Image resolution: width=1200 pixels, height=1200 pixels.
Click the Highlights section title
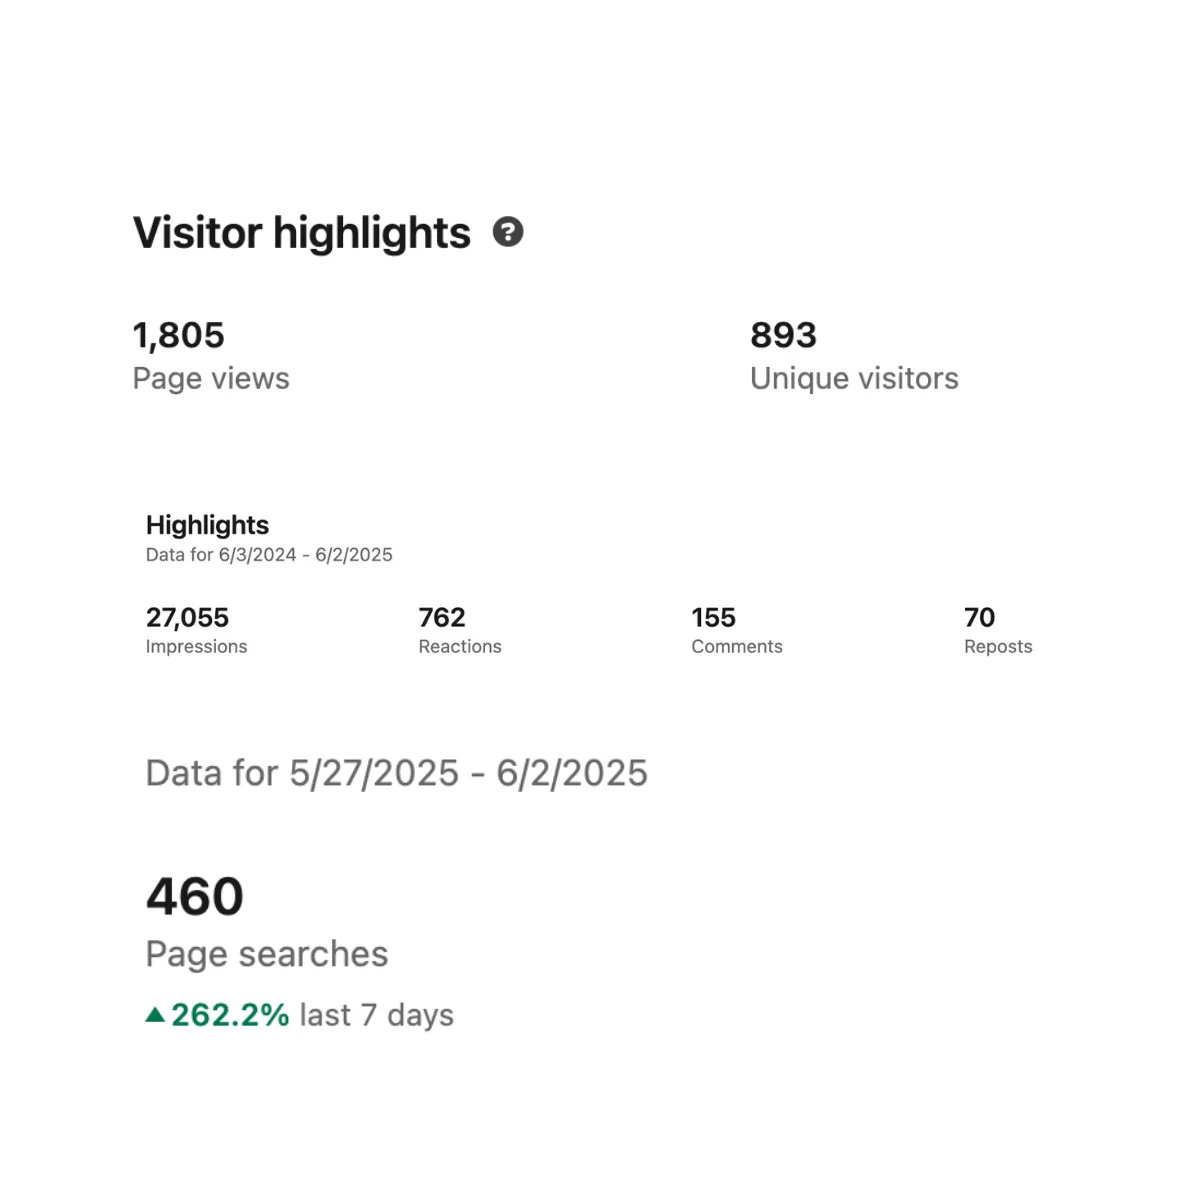[207, 525]
